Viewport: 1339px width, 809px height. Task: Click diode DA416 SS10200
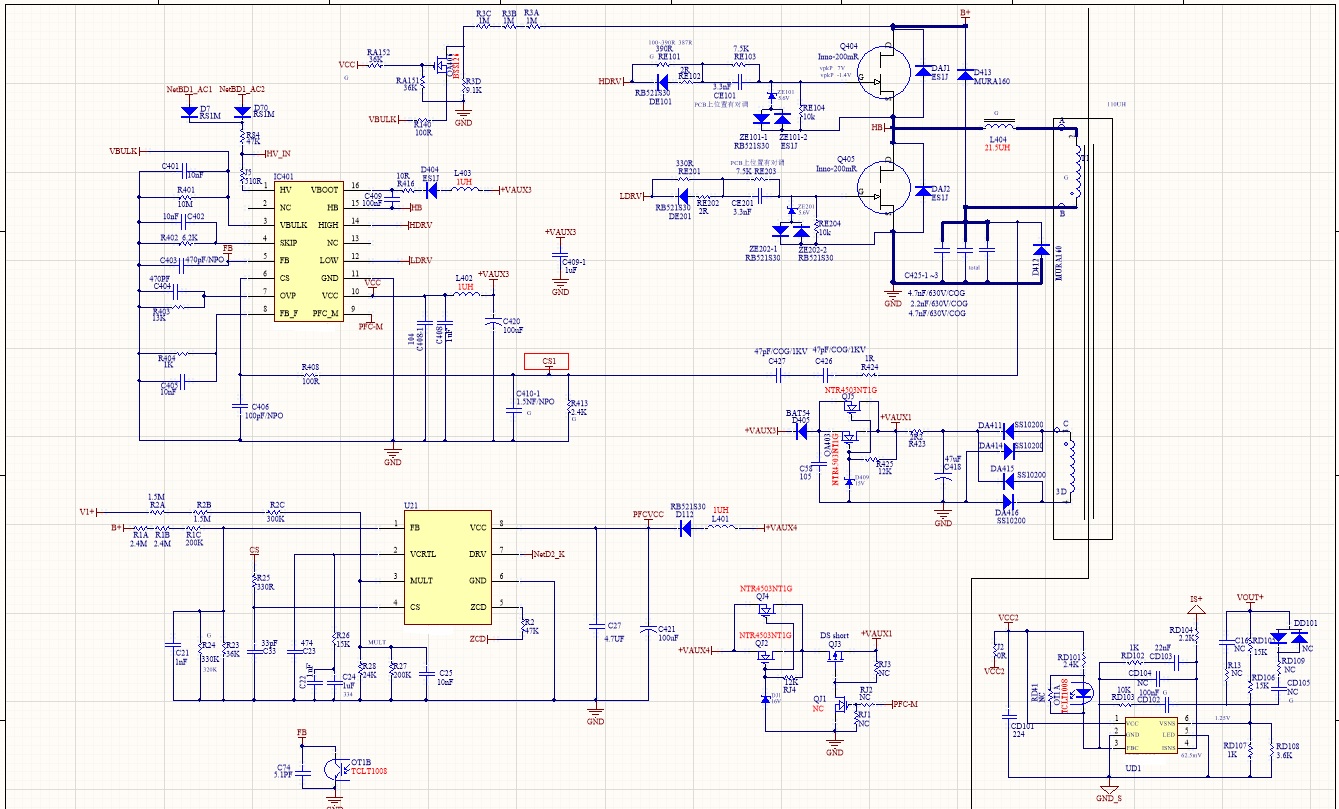1008,501
